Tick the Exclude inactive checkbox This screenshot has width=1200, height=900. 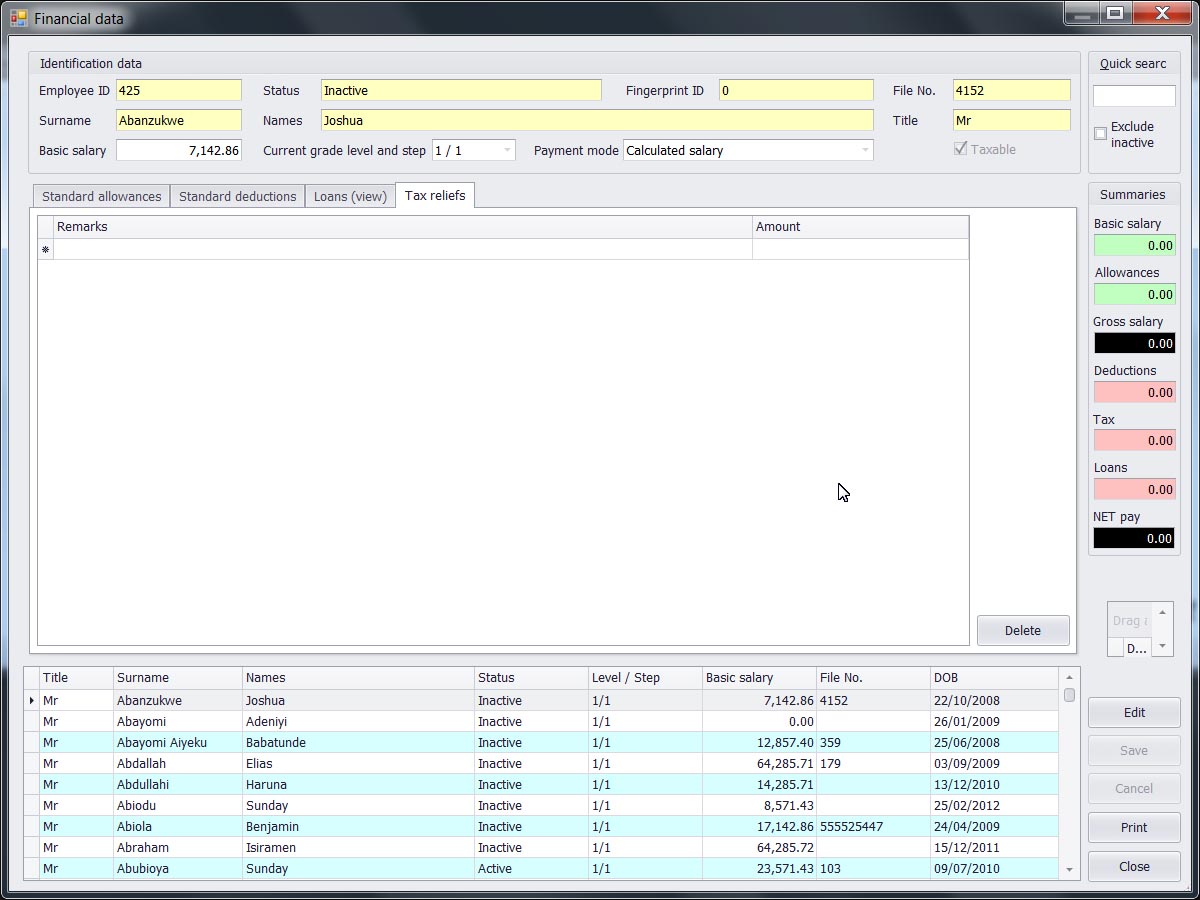point(1100,134)
